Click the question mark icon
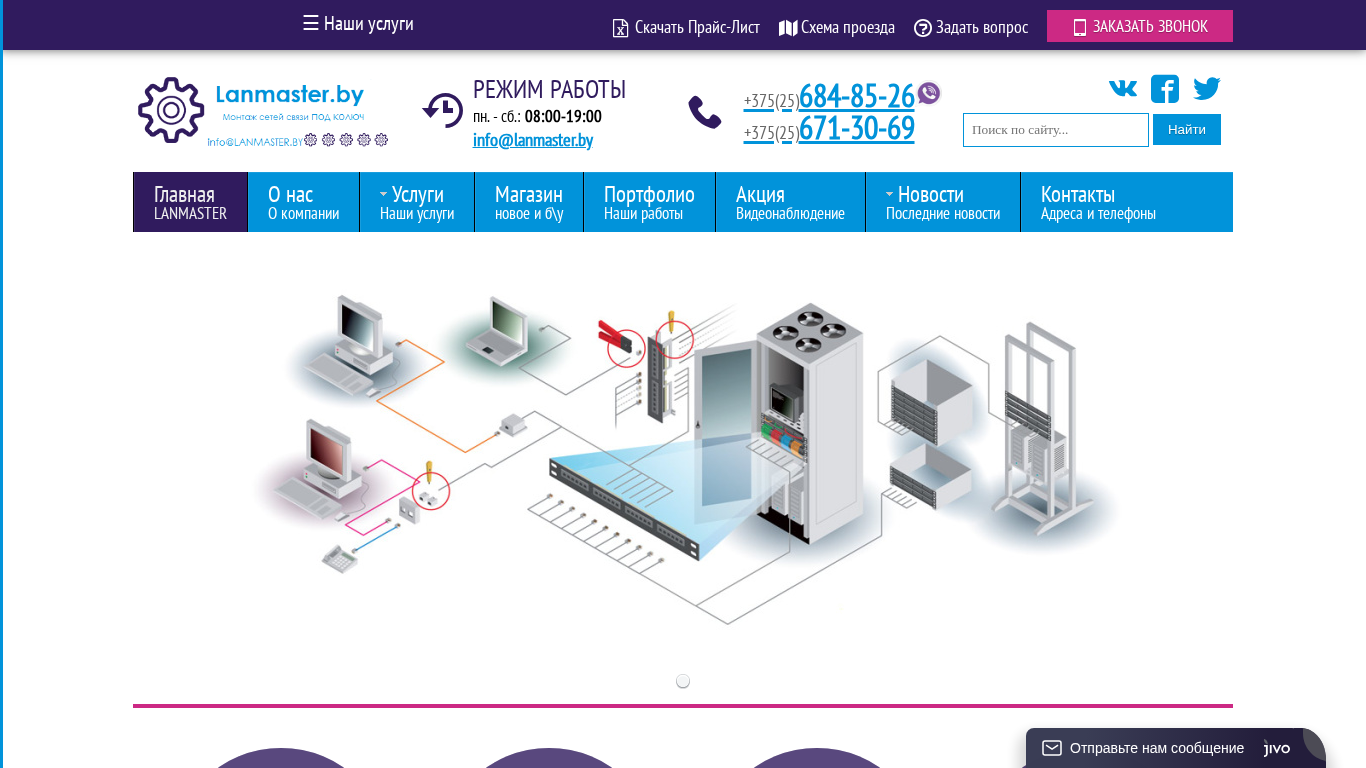 923,28
